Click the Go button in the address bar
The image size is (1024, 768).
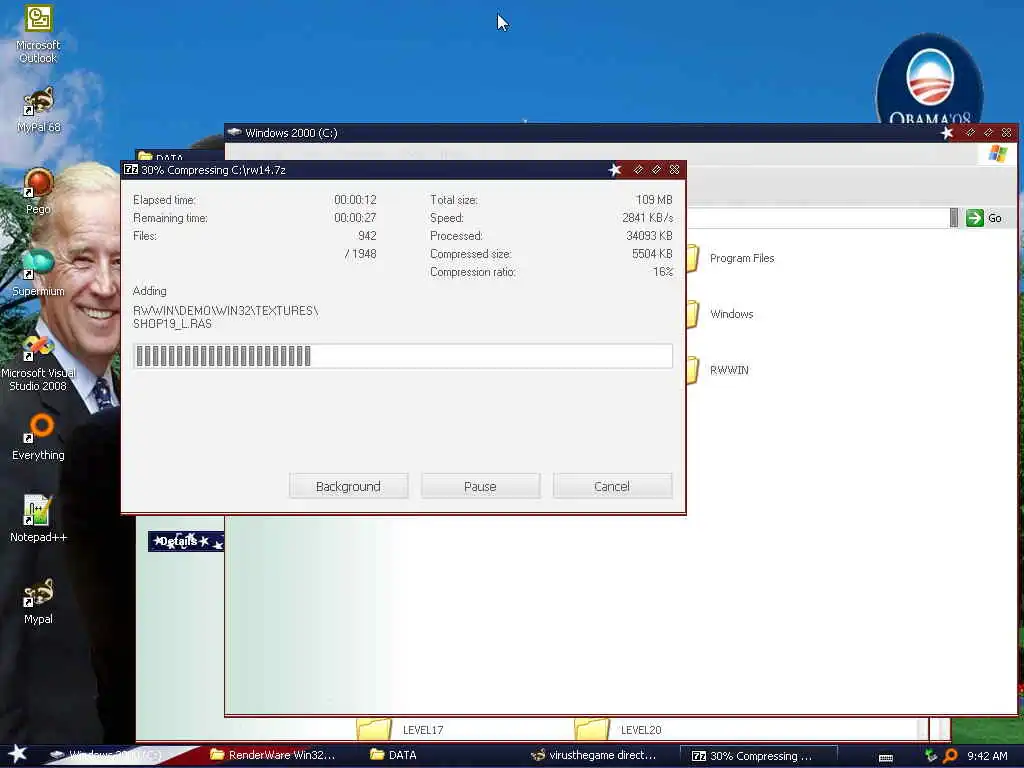click(x=984, y=218)
